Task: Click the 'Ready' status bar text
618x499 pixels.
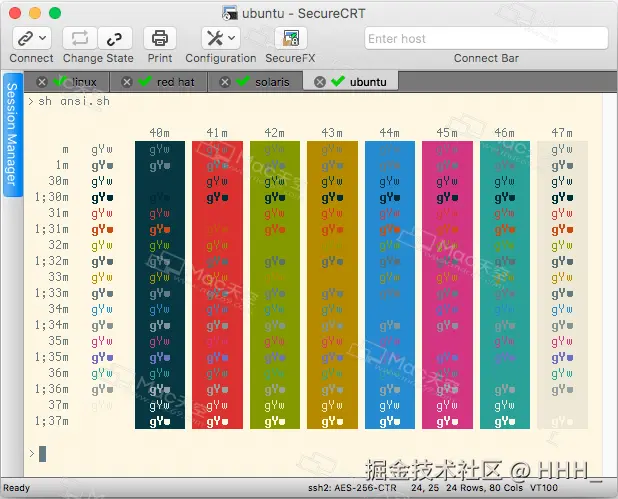Action: pos(17,488)
